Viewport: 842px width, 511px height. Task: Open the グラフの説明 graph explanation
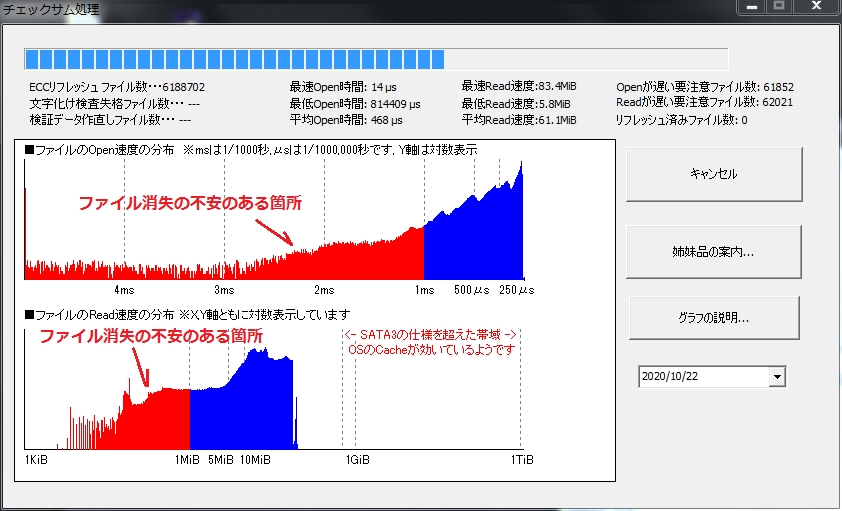713,319
